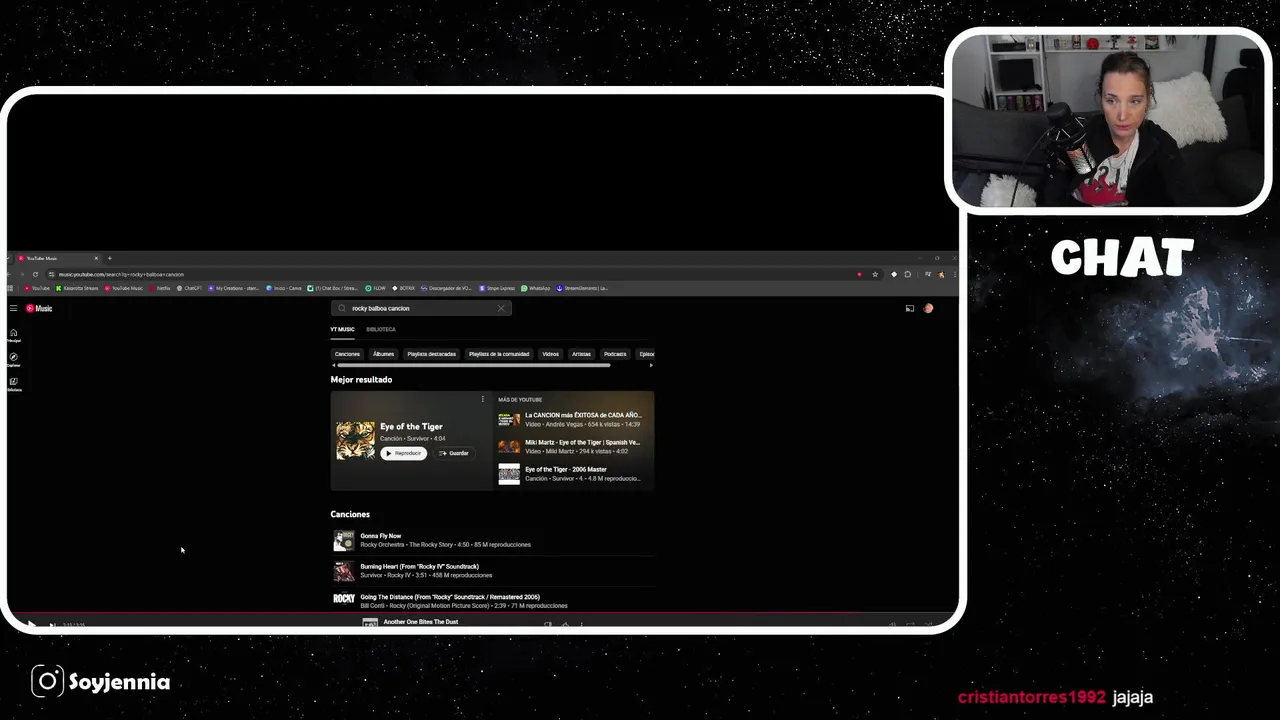Screen dimensions: 1280x720
Task: Click in the search field text
Action: (381, 308)
